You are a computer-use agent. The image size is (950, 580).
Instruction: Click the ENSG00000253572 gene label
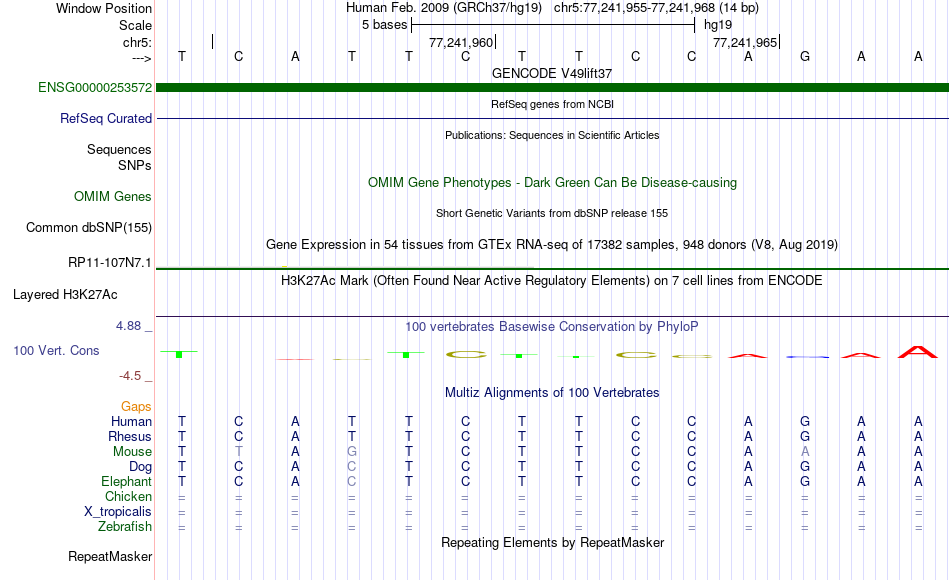[x=95, y=87]
